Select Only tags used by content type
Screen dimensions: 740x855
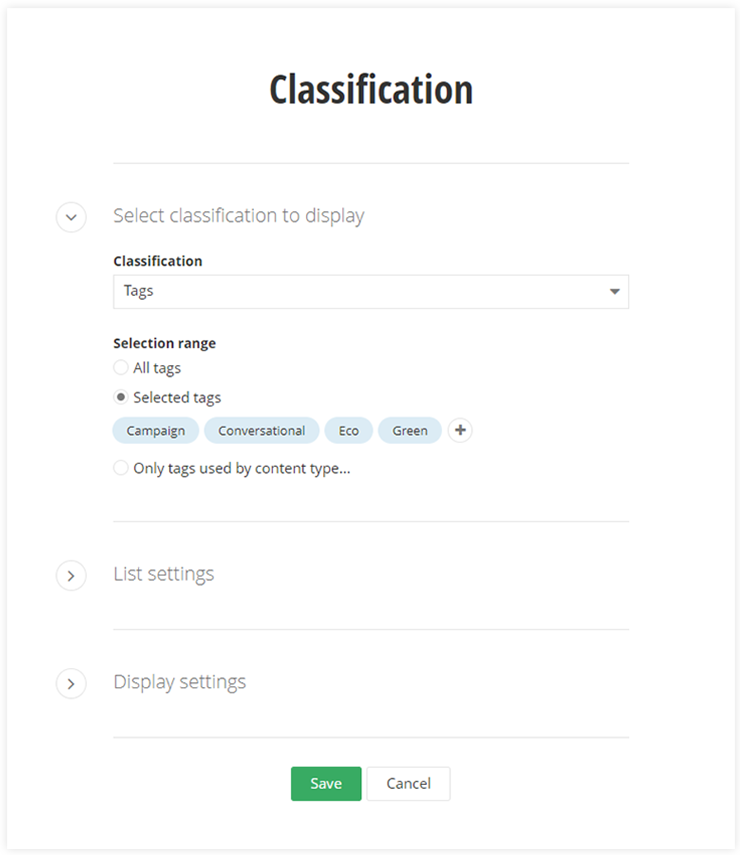click(121, 467)
